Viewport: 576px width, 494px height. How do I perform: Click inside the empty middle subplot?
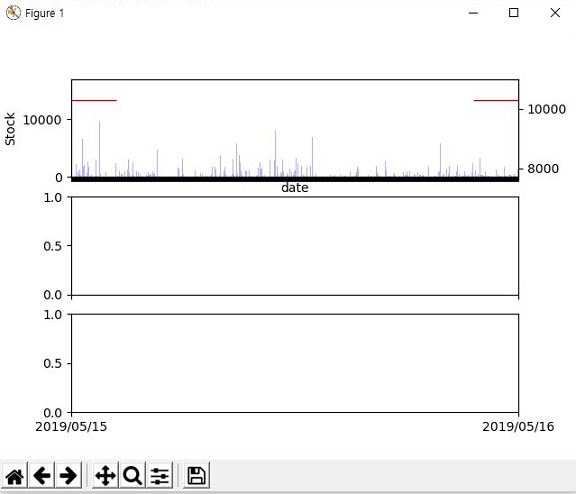[295, 246]
